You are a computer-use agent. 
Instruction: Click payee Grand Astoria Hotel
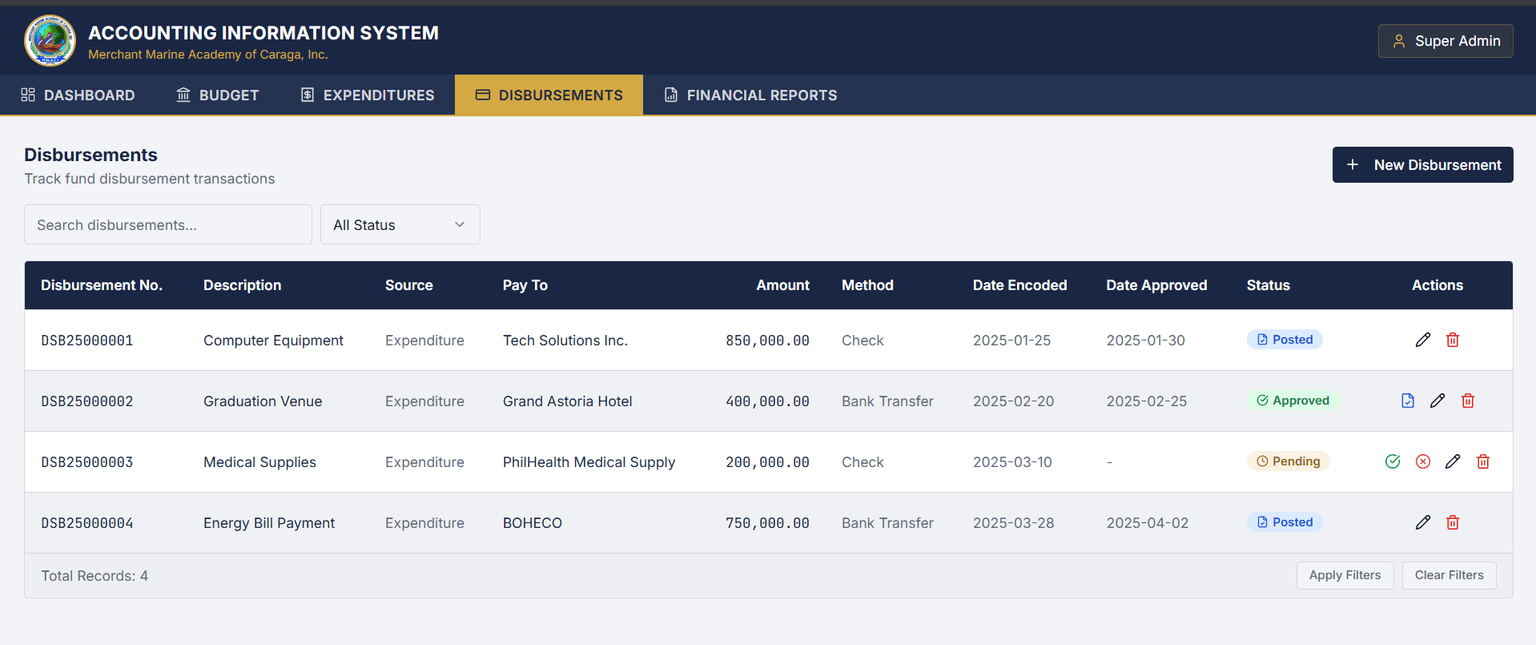pyautogui.click(x=567, y=401)
